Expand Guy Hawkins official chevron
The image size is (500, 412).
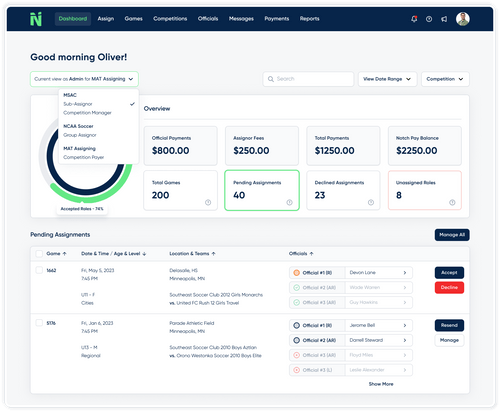(405, 302)
